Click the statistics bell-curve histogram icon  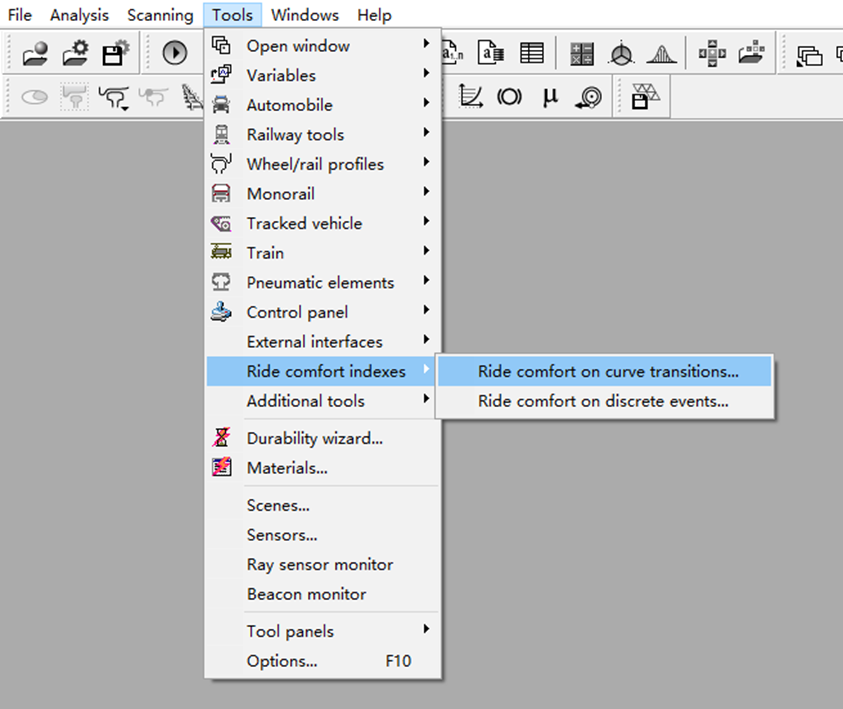point(662,54)
